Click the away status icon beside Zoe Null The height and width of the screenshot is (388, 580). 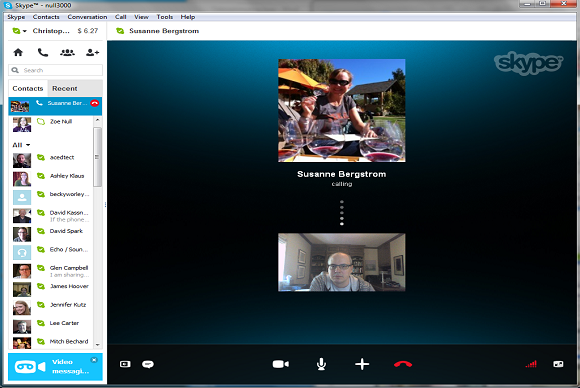coord(41,121)
